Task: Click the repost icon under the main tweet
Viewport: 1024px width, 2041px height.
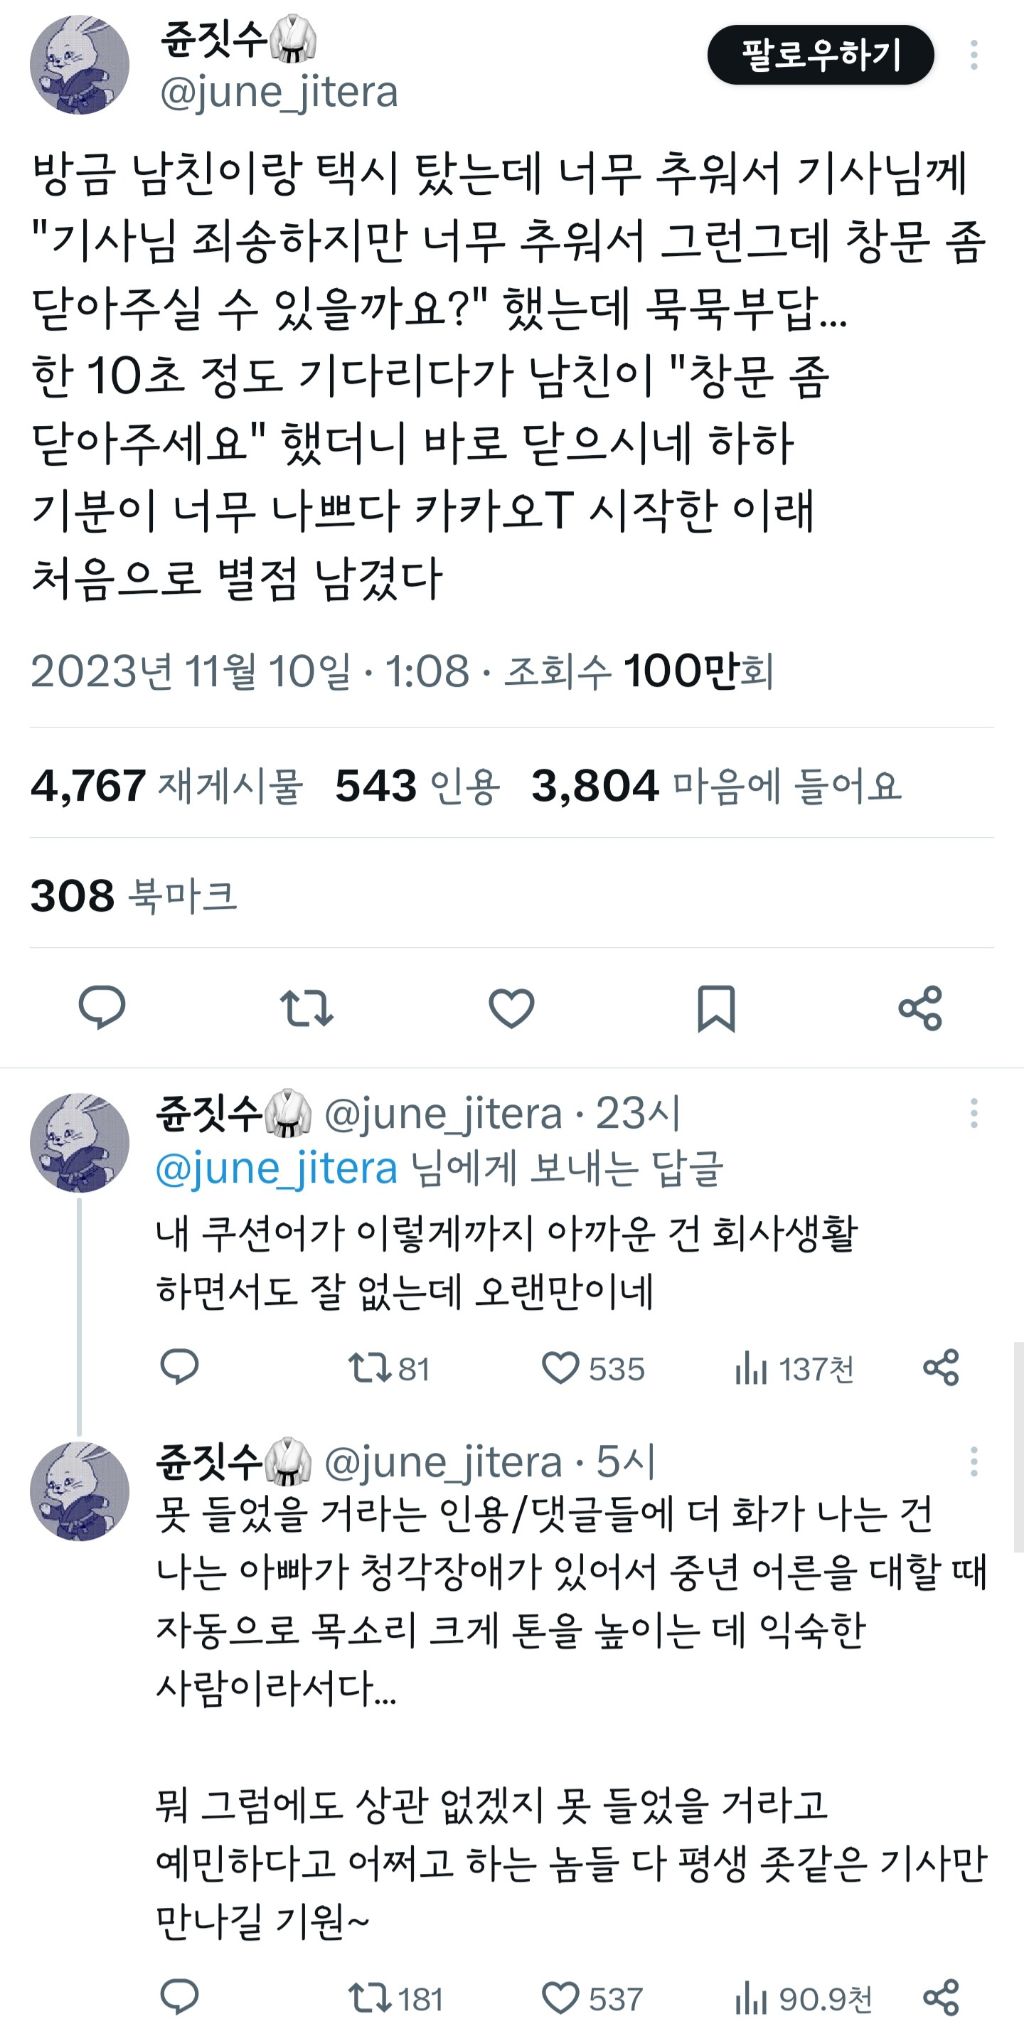Action: 307,1012
